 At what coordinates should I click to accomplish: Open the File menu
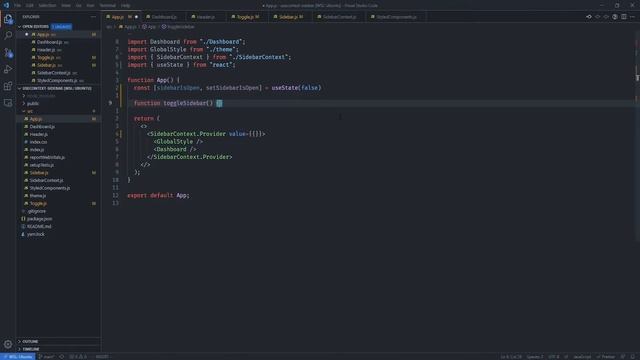[18, 5]
